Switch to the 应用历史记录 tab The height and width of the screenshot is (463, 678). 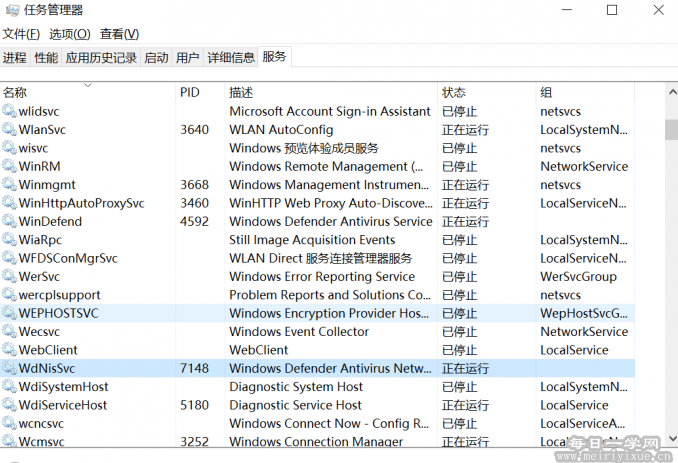click(x=101, y=57)
